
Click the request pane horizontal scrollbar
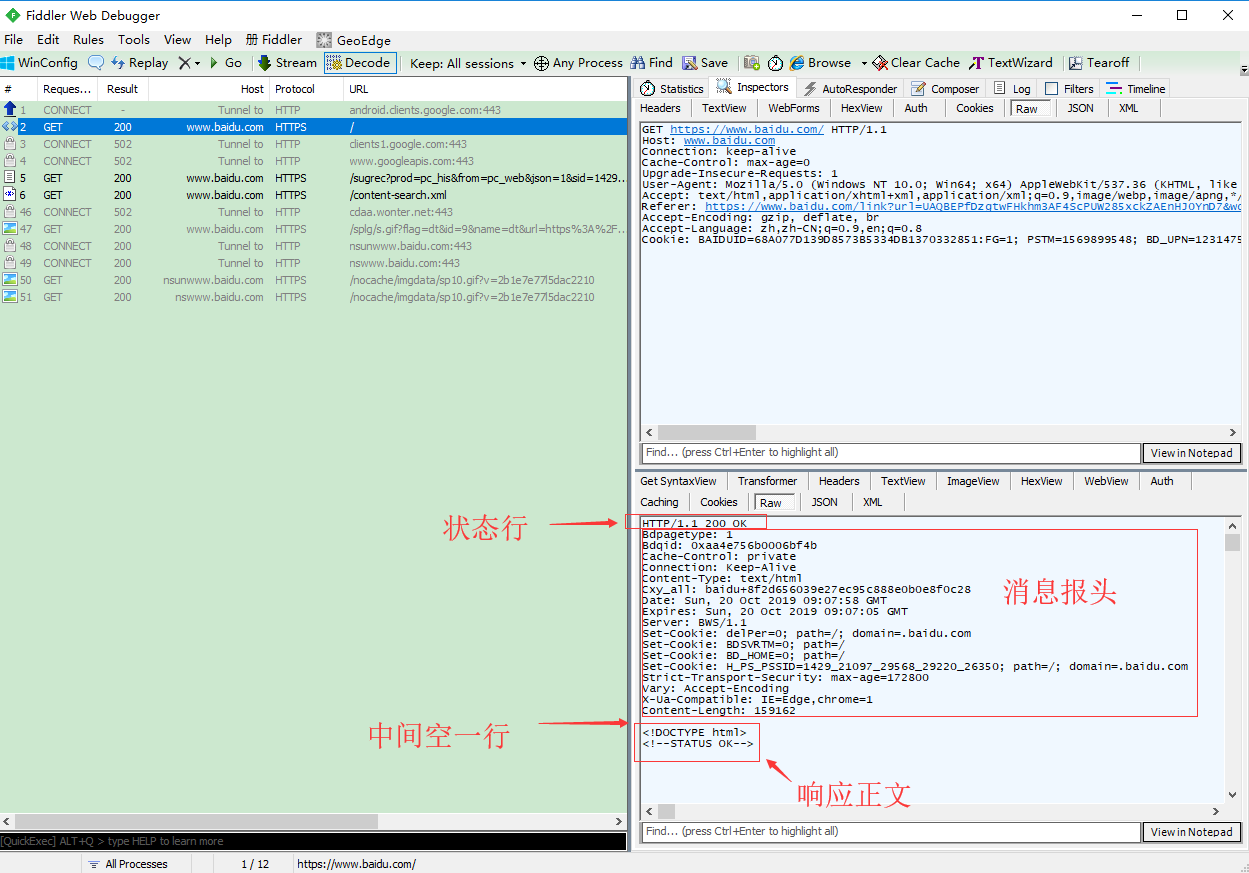940,432
